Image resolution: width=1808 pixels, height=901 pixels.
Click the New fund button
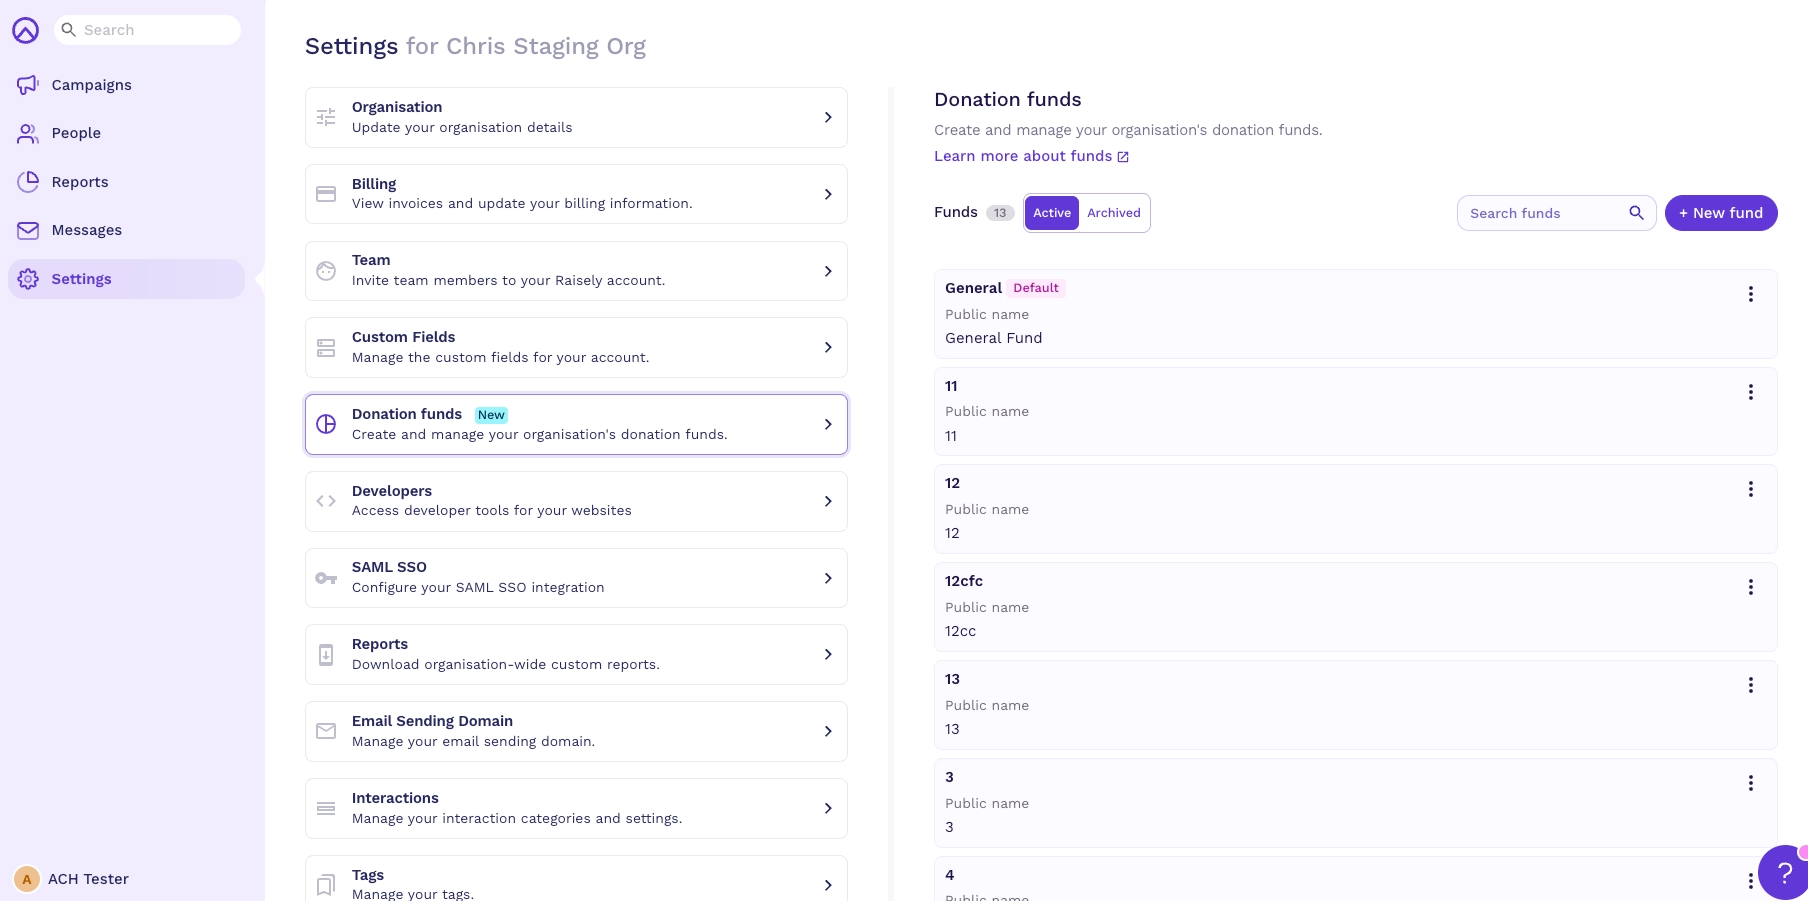(1720, 213)
